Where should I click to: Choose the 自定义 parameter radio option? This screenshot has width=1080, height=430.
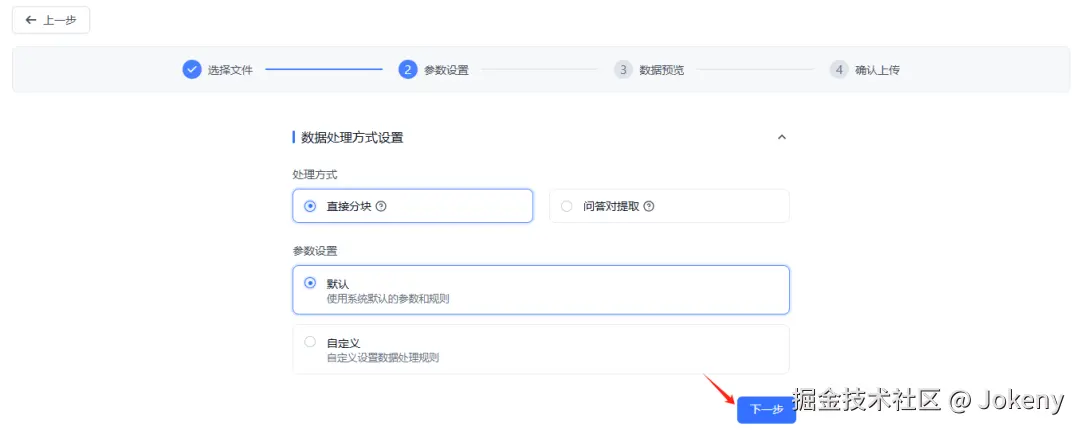pyautogui.click(x=310, y=342)
